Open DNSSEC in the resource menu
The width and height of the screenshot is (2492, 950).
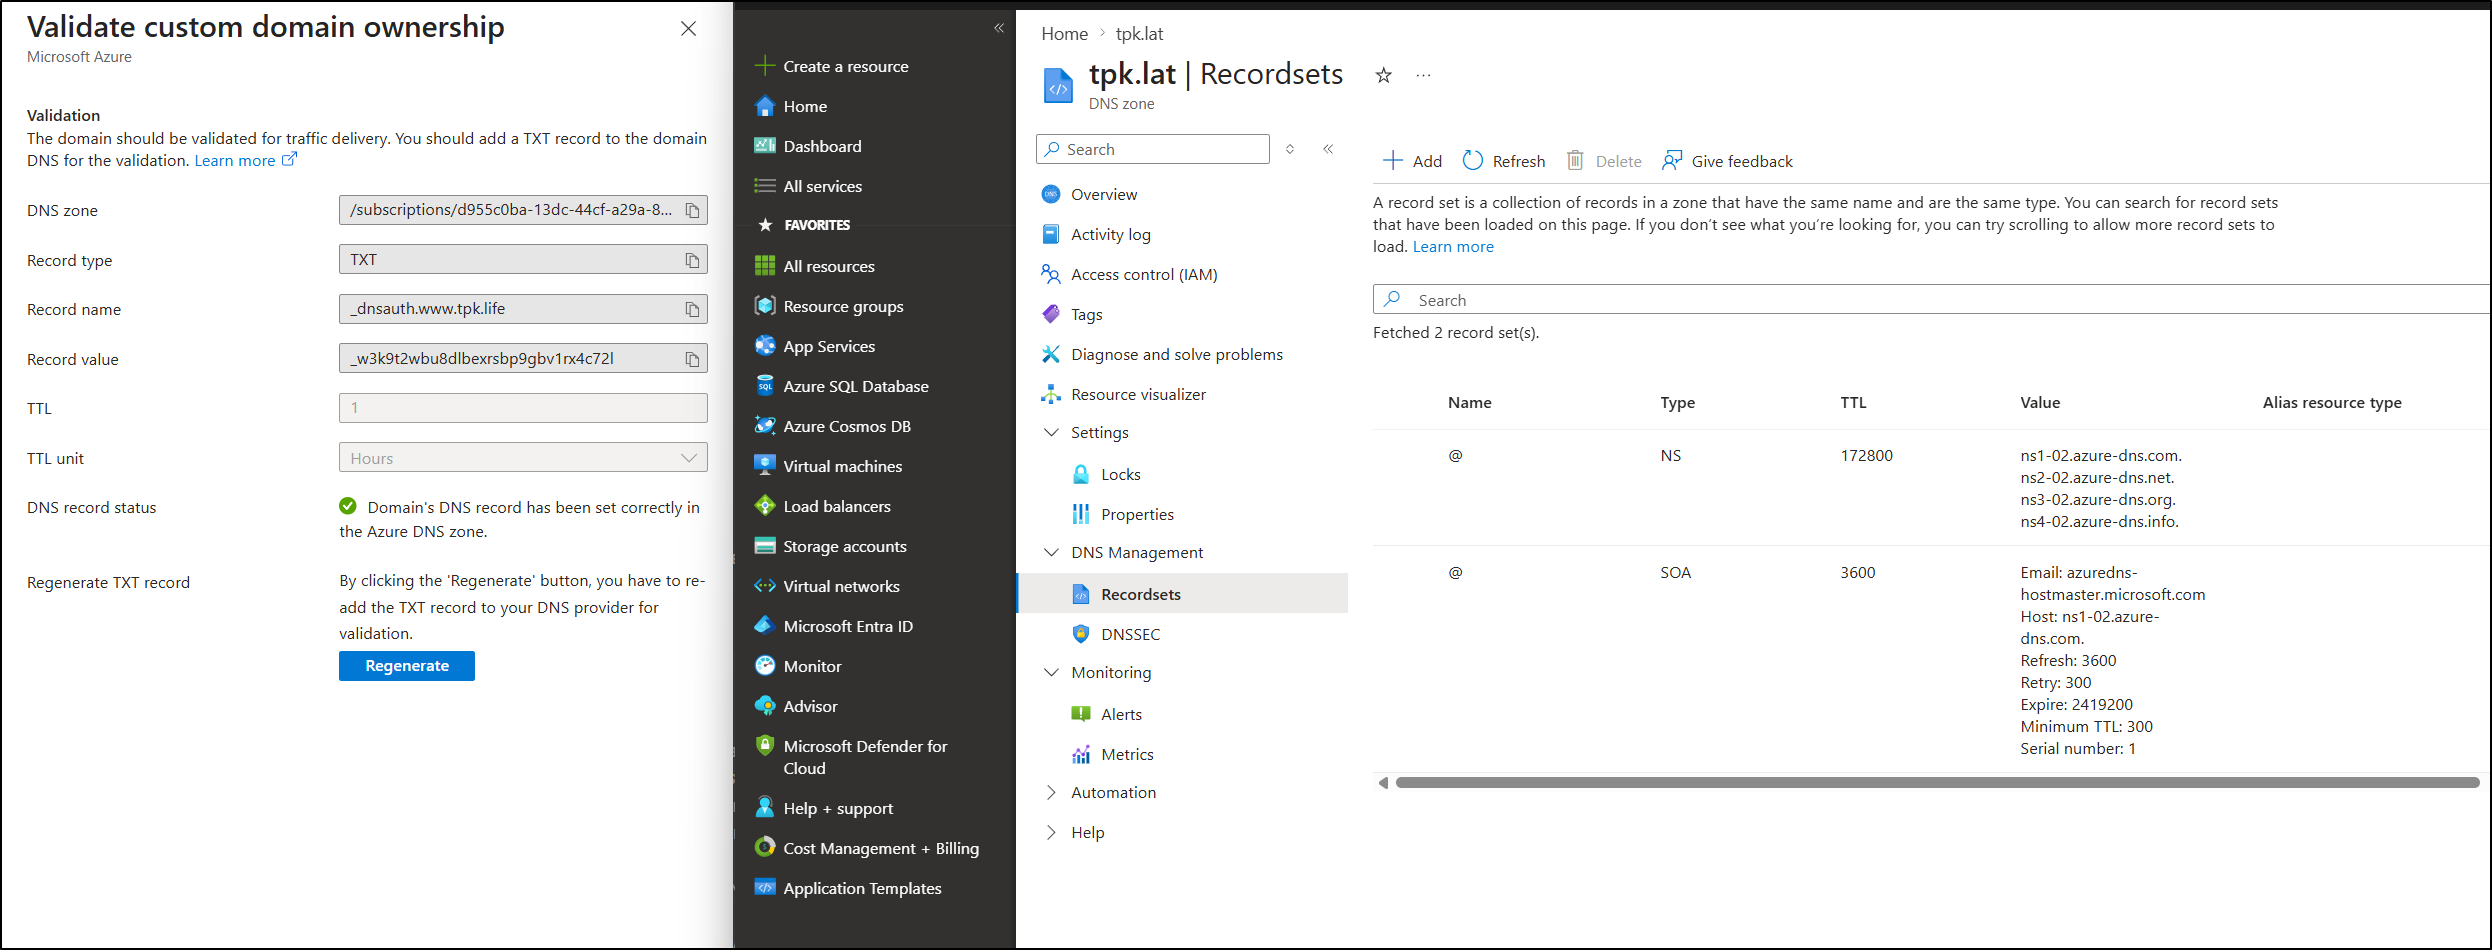coord(1130,634)
